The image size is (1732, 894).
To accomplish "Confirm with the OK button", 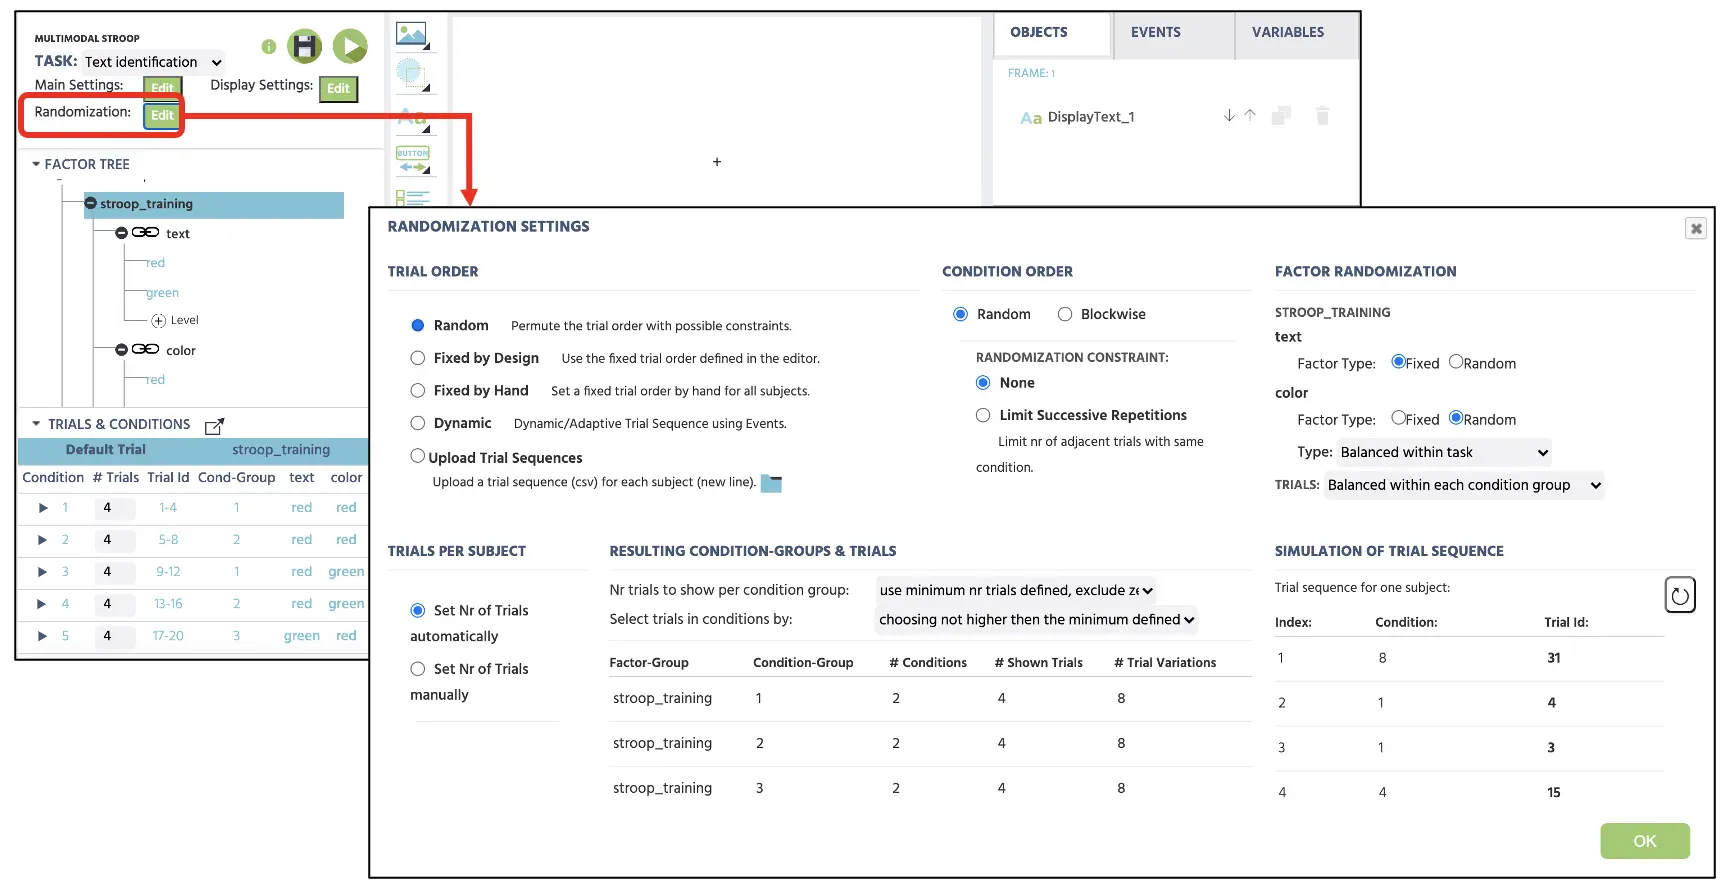I will point(1645,841).
